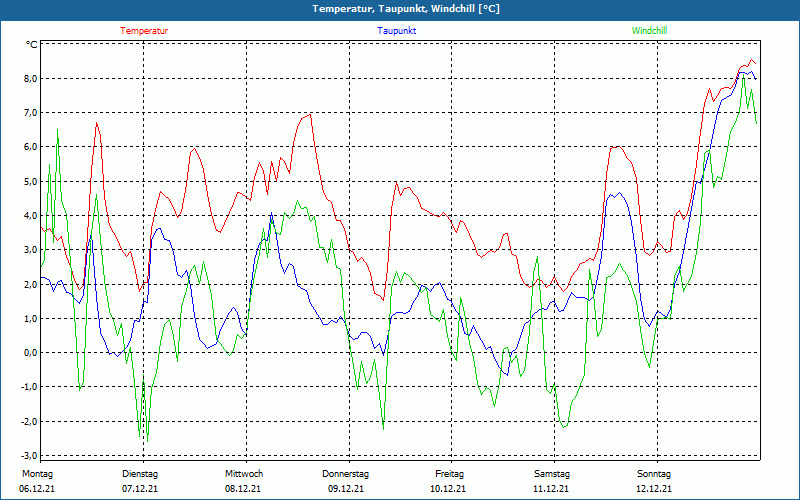Click the Freitag day label
This screenshot has width=800, height=500.
pos(449,474)
